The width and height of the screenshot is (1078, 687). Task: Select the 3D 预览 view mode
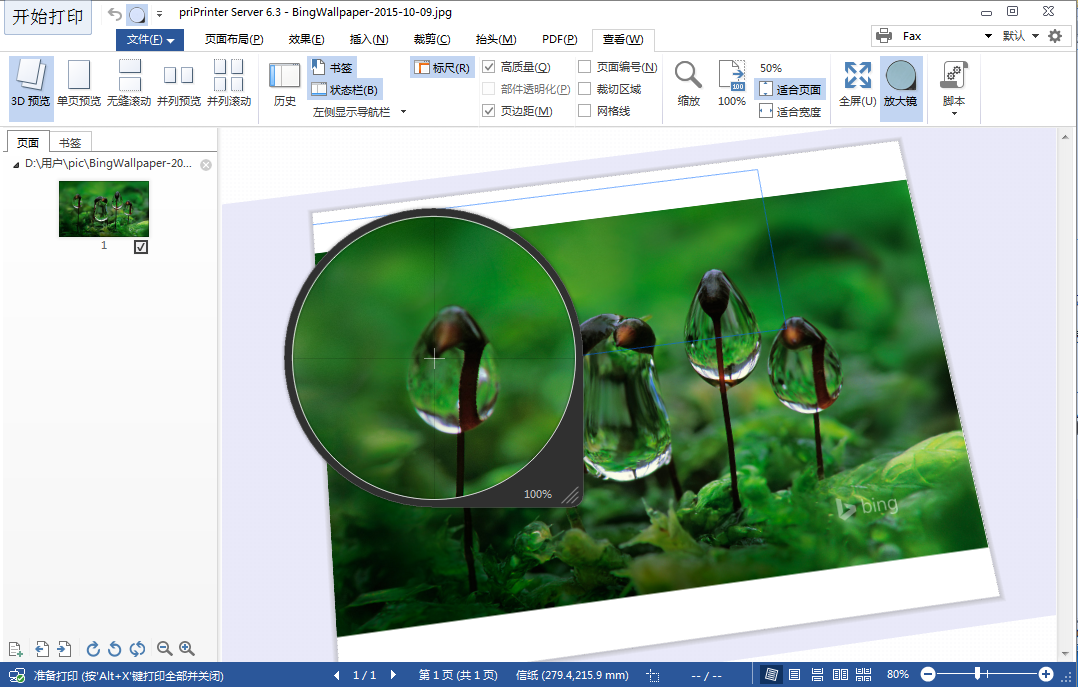tap(30, 88)
